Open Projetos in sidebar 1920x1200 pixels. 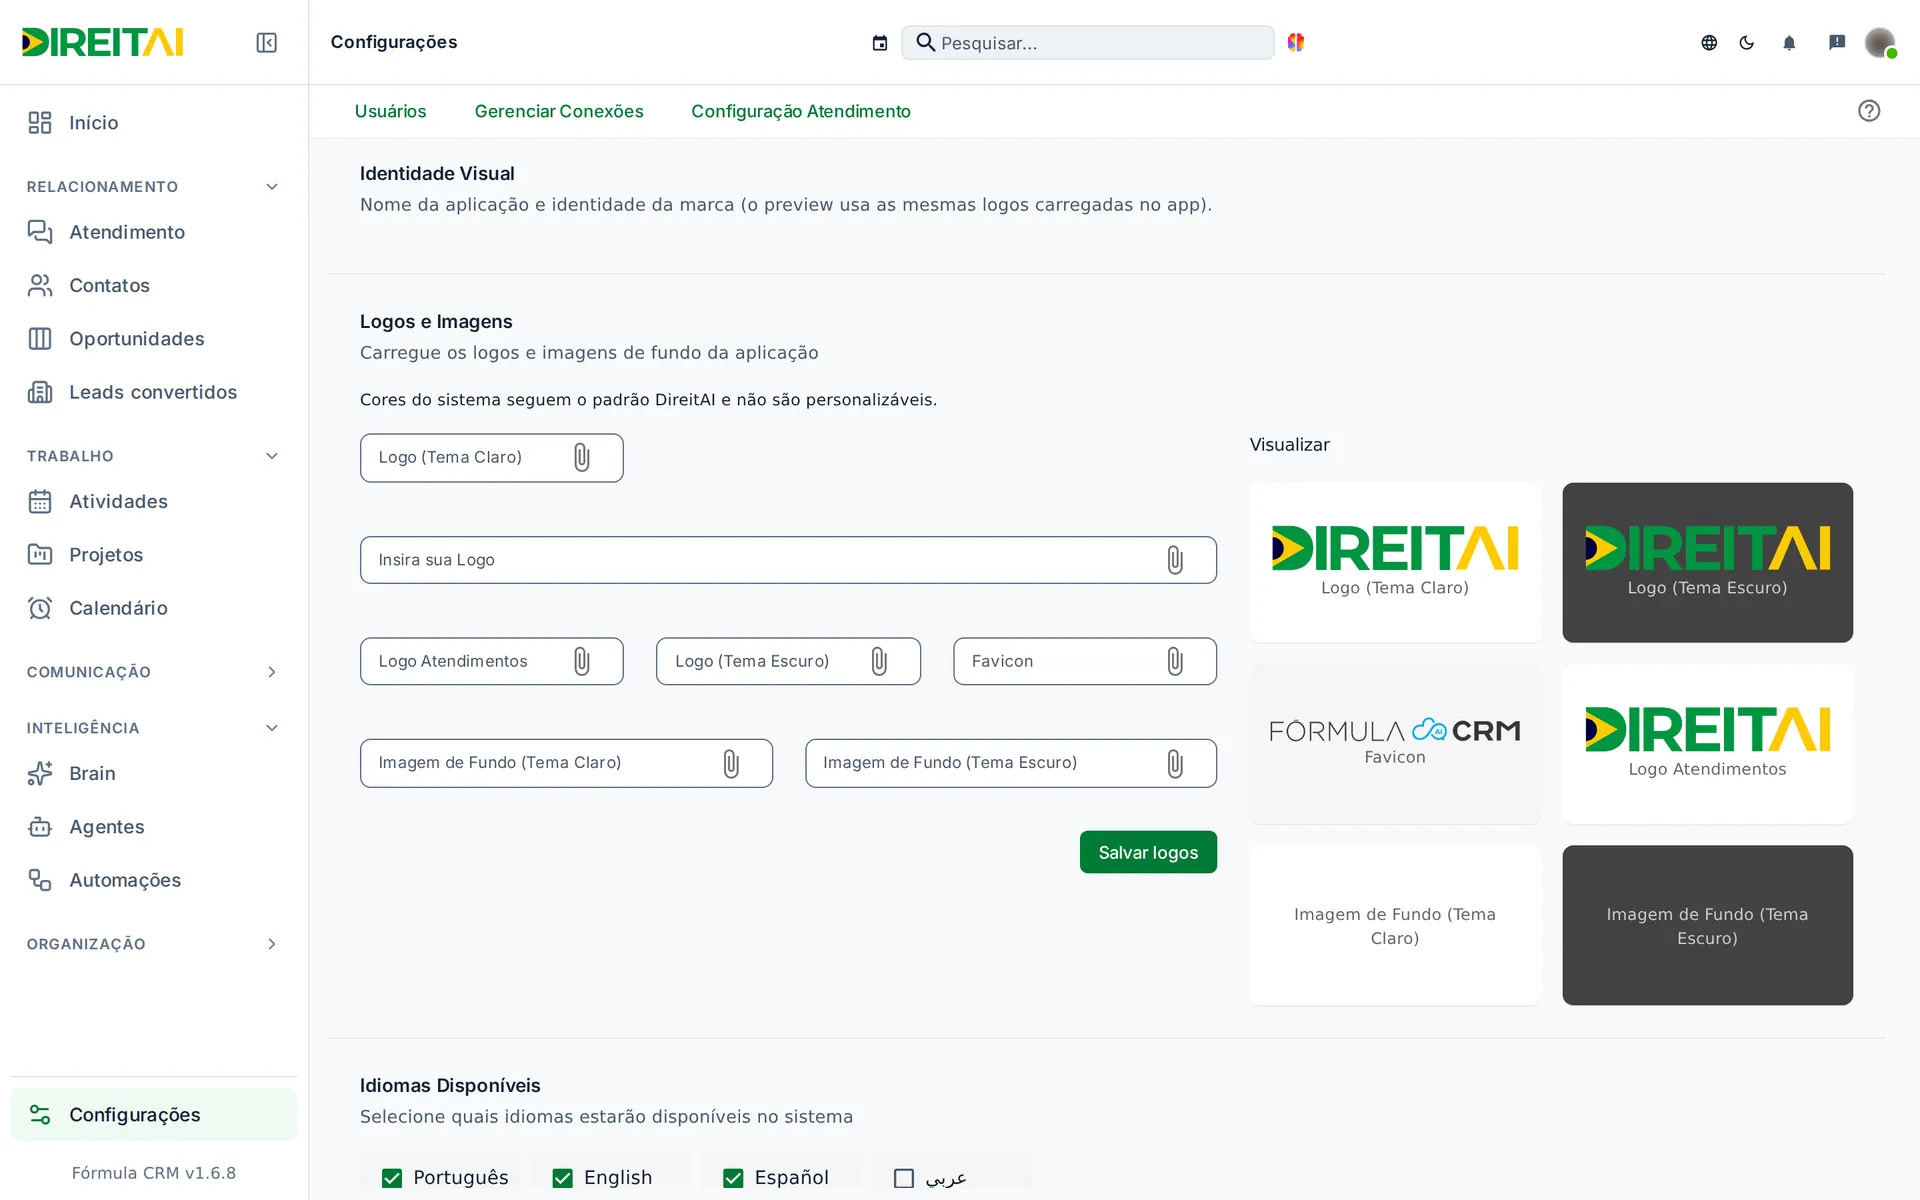coord(154,555)
